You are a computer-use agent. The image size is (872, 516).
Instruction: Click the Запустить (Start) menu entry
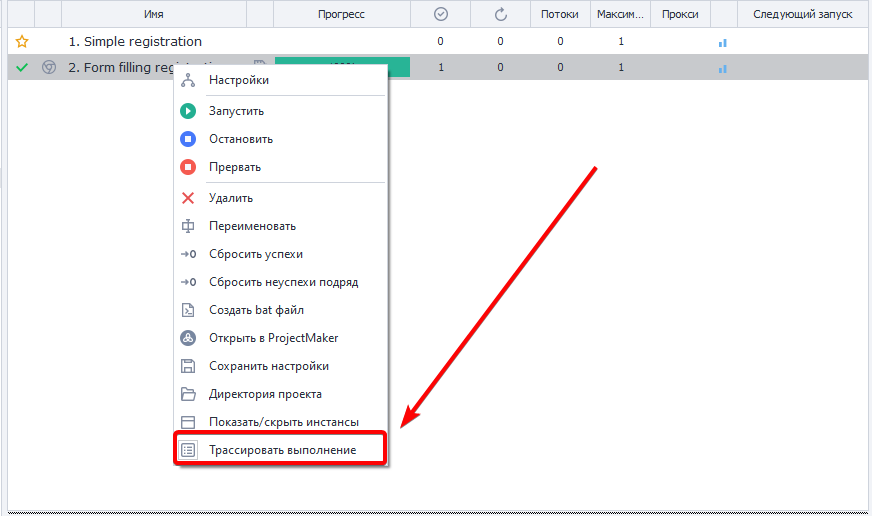point(236,111)
